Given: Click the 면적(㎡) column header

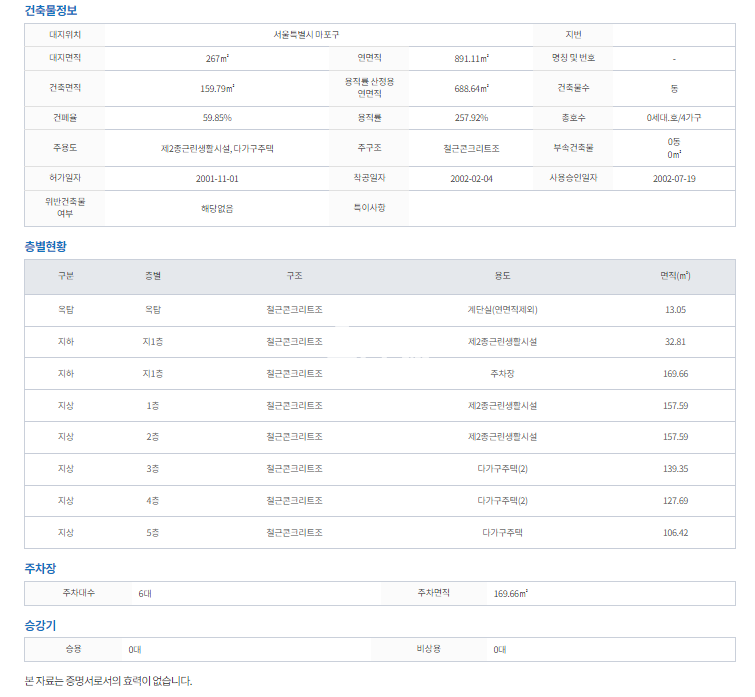Looking at the screenshot, I should 675,276.
